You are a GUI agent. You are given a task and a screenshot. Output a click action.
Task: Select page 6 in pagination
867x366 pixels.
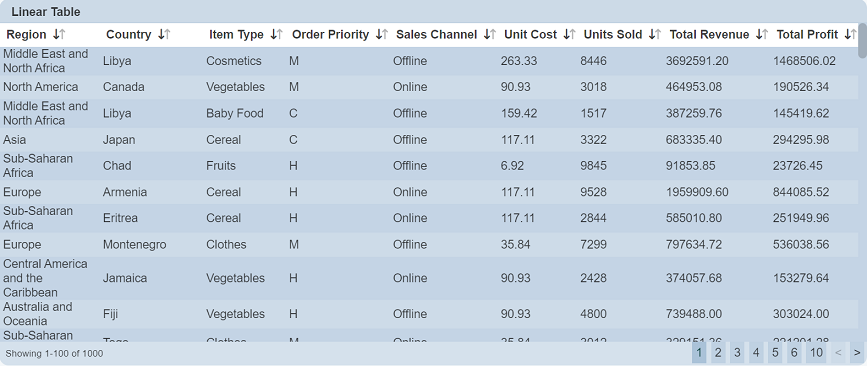pos(794,353)
